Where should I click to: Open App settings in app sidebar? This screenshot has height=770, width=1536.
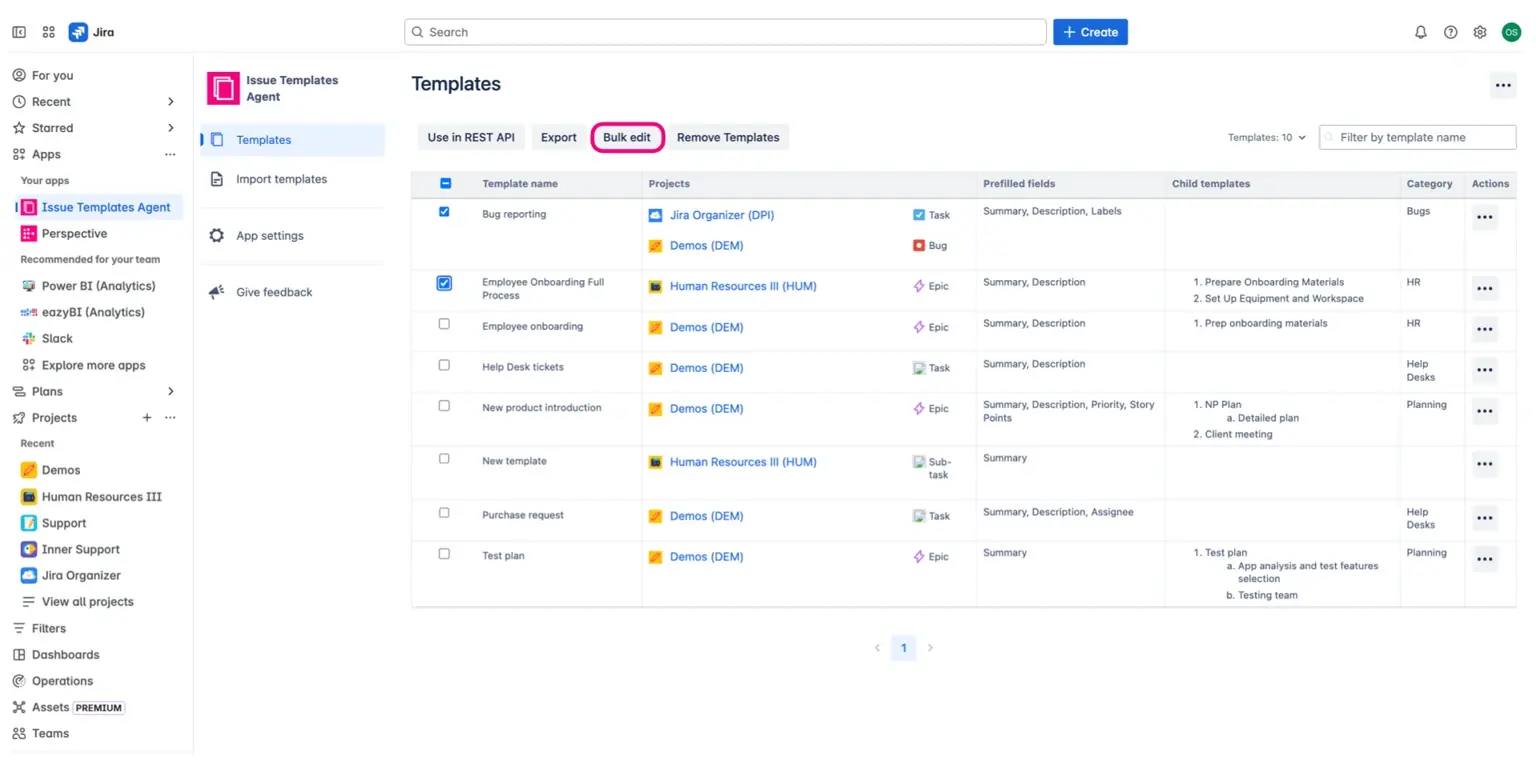pos(269,236)
